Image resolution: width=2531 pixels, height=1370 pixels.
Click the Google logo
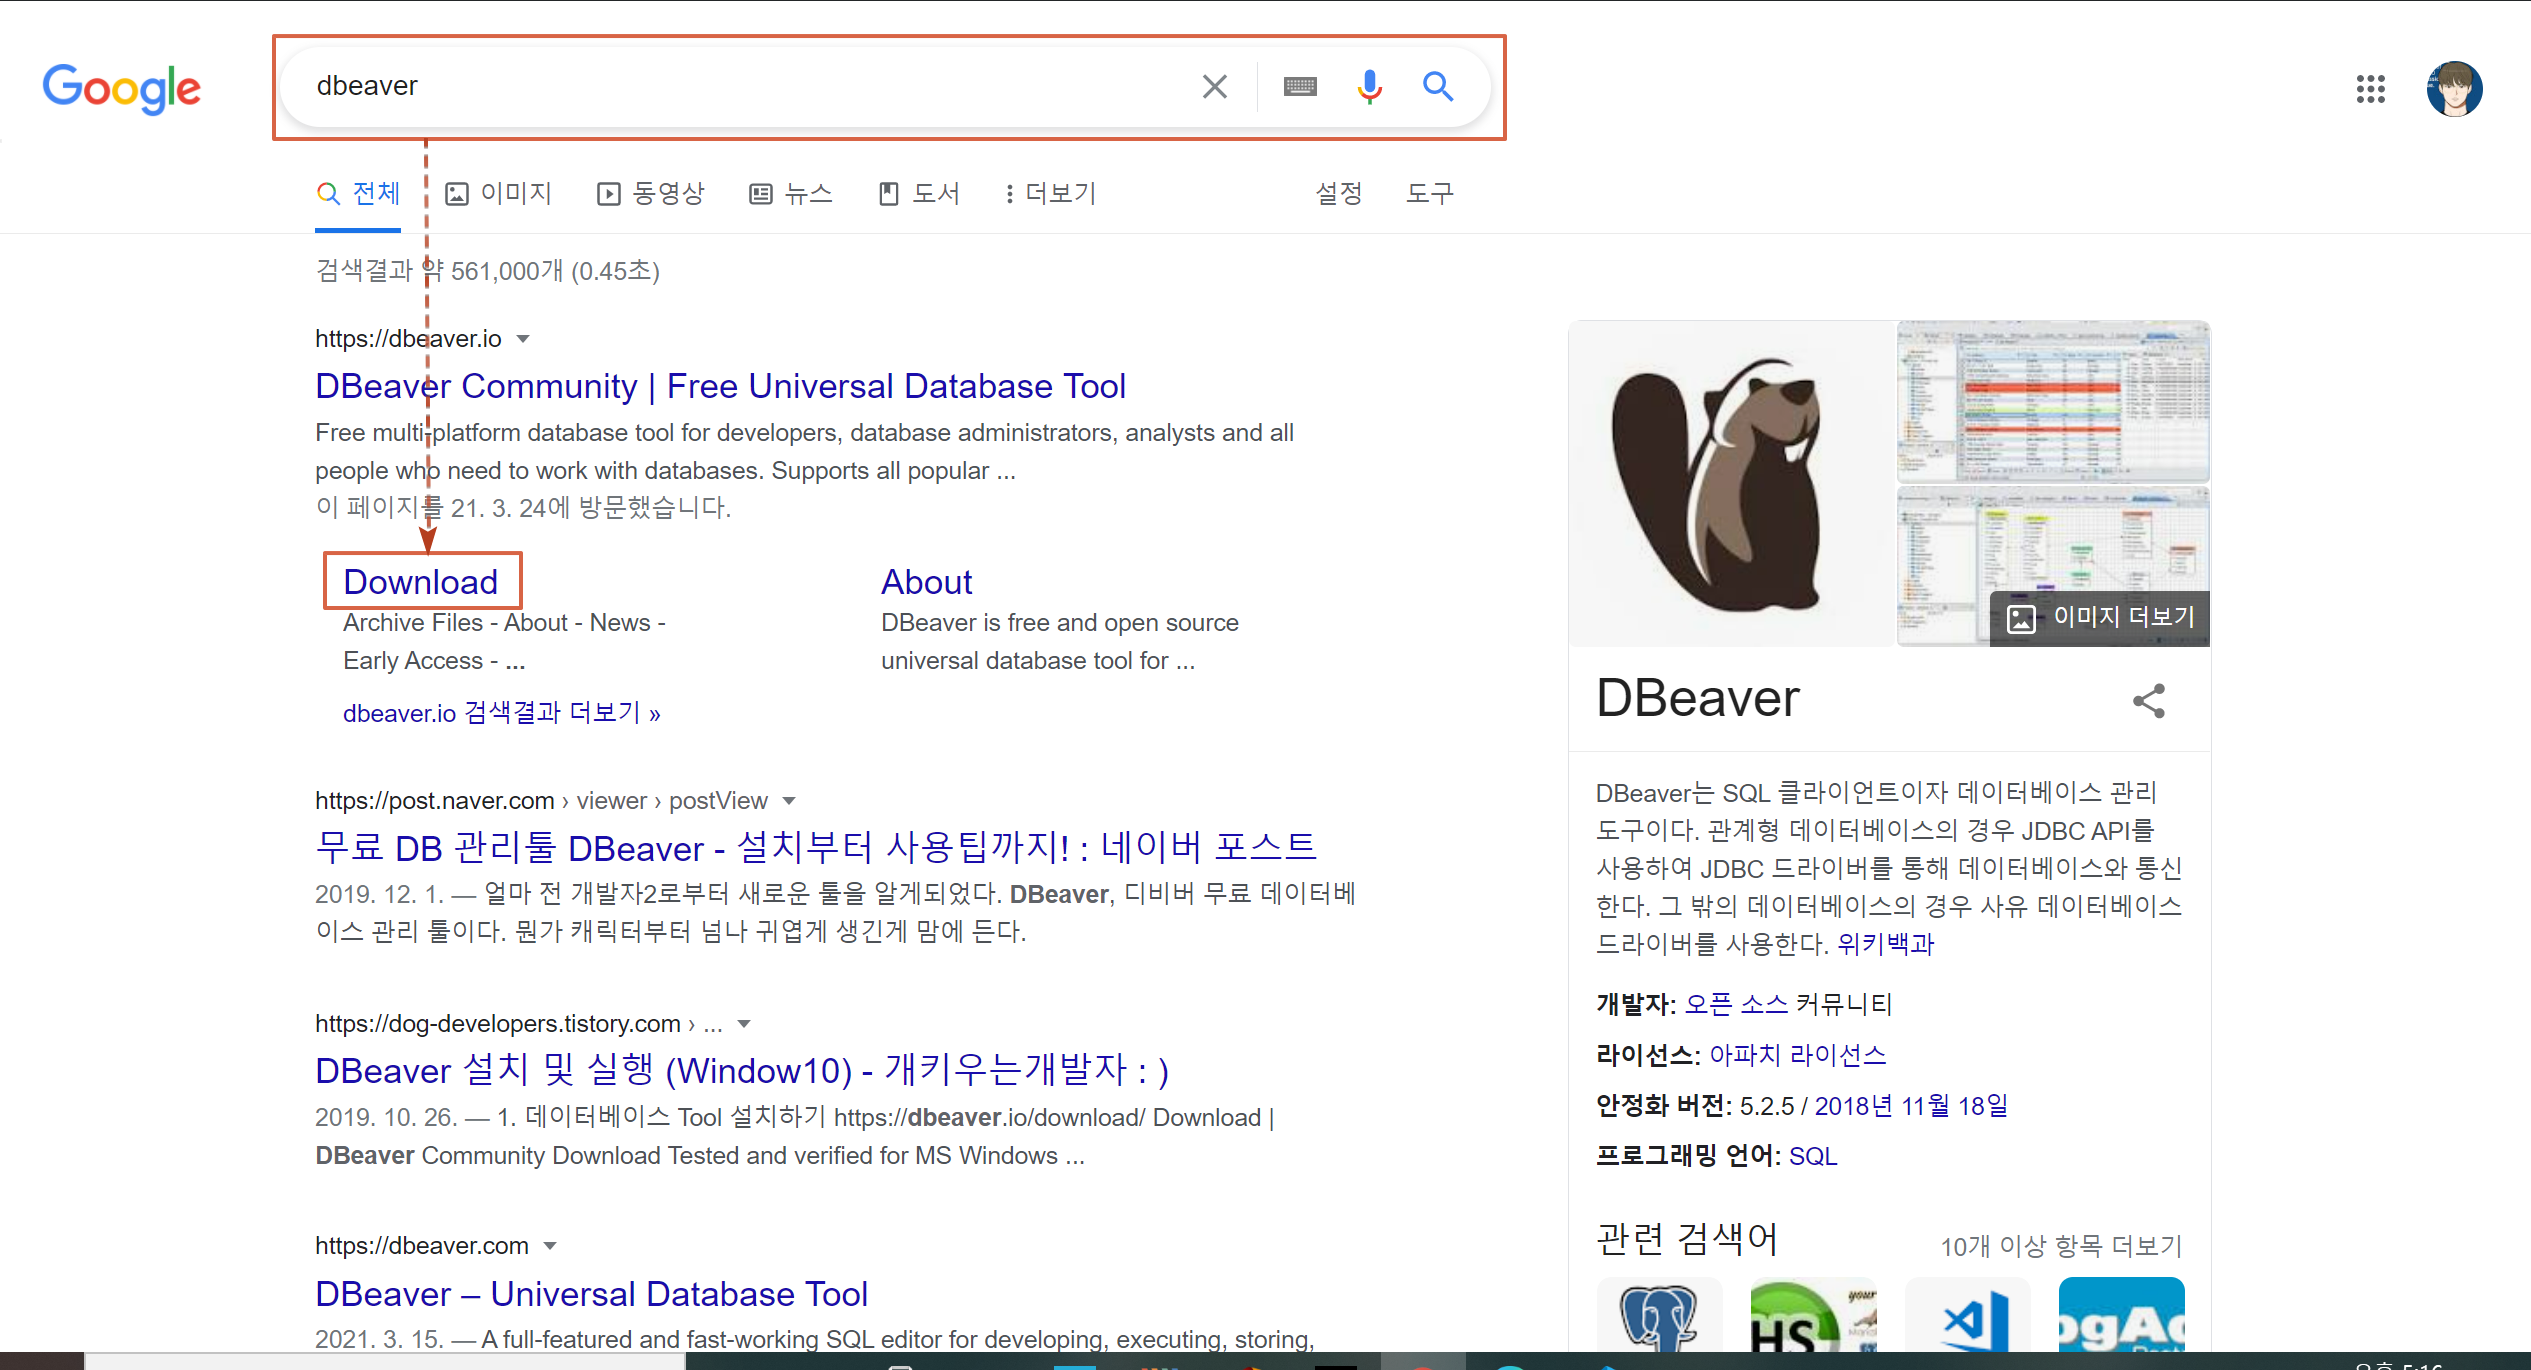[x=121, y=88]
